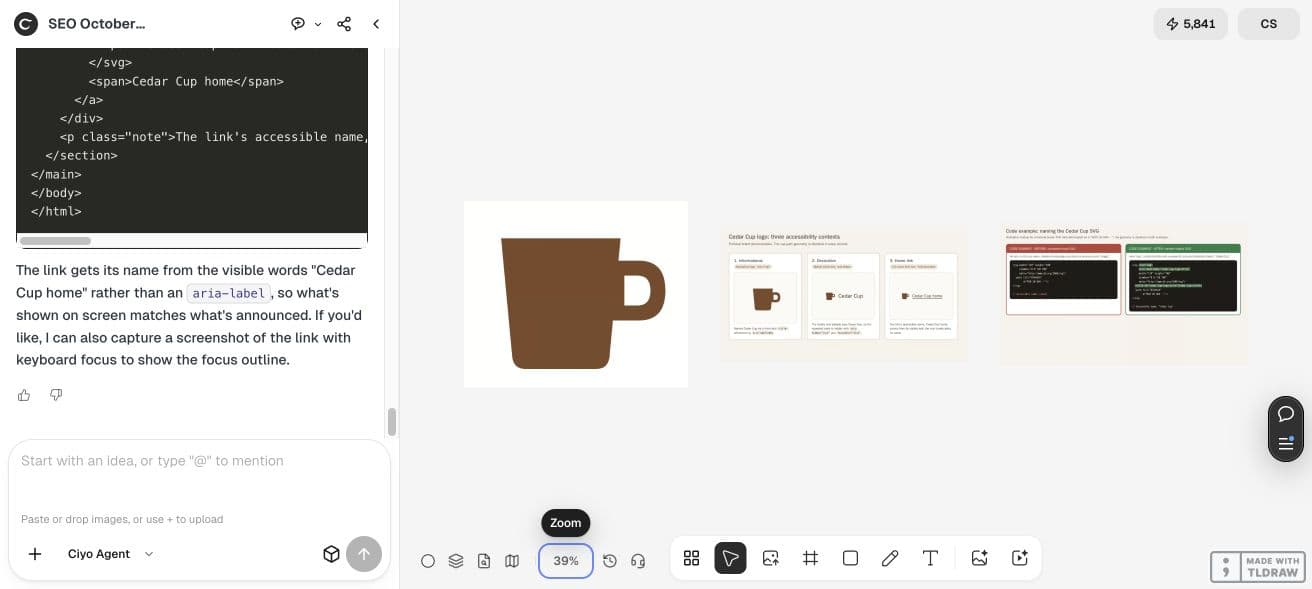Image resolution: width=1312 pixels, height=589 pixels.
Task: Open the CS user account button
Action: [1268, 24]
